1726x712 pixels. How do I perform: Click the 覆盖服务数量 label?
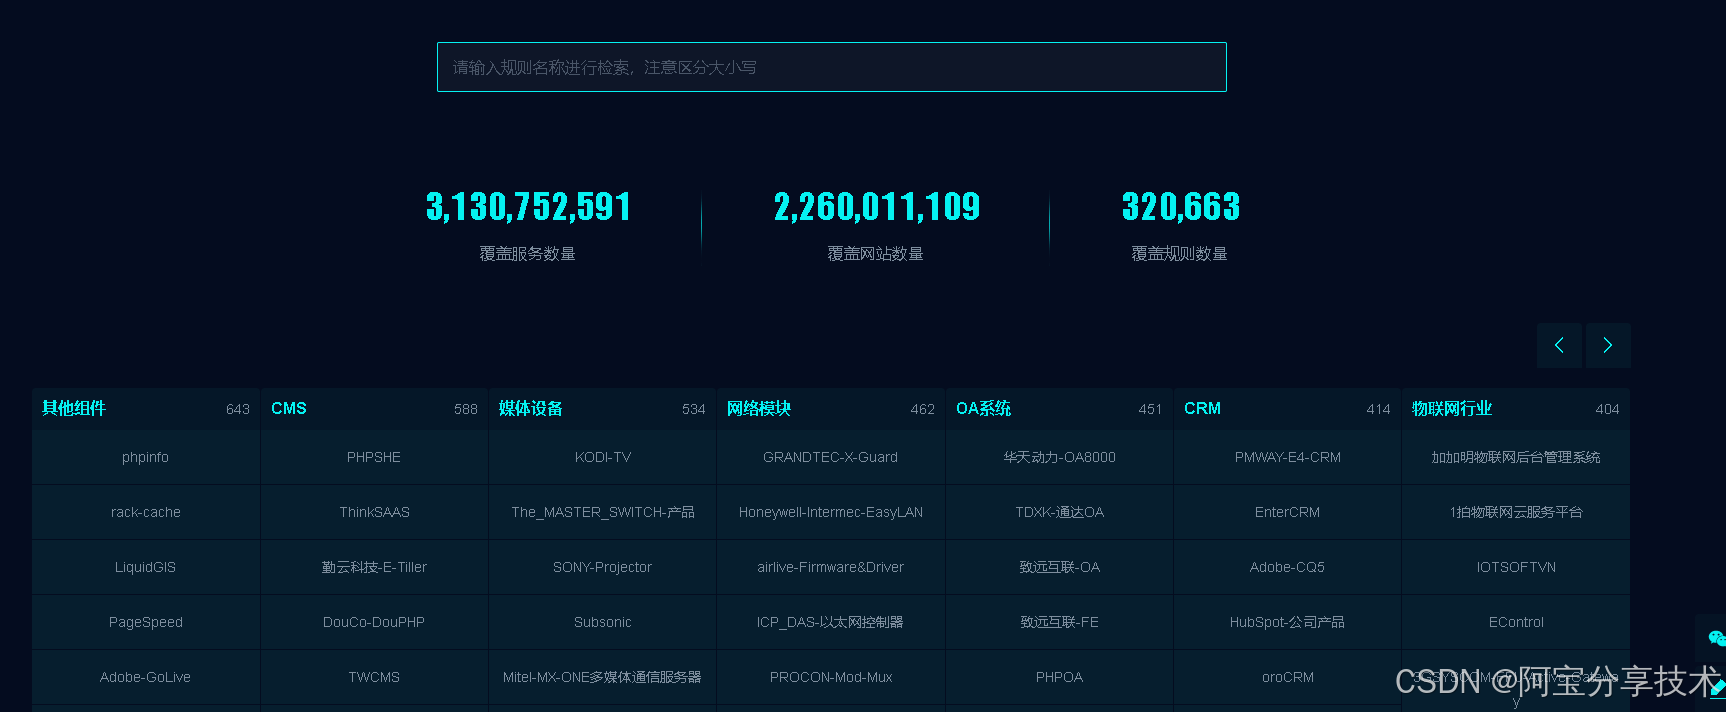(528, 254)
